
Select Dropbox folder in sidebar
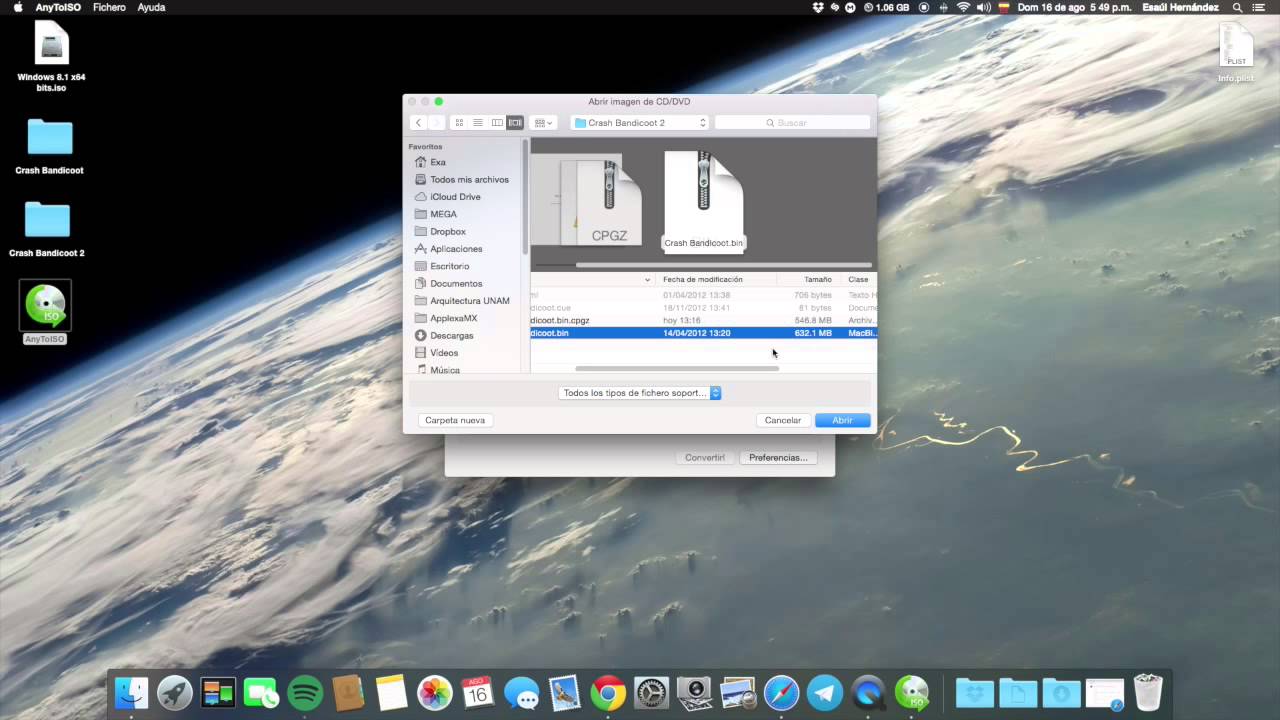[440, 232]
